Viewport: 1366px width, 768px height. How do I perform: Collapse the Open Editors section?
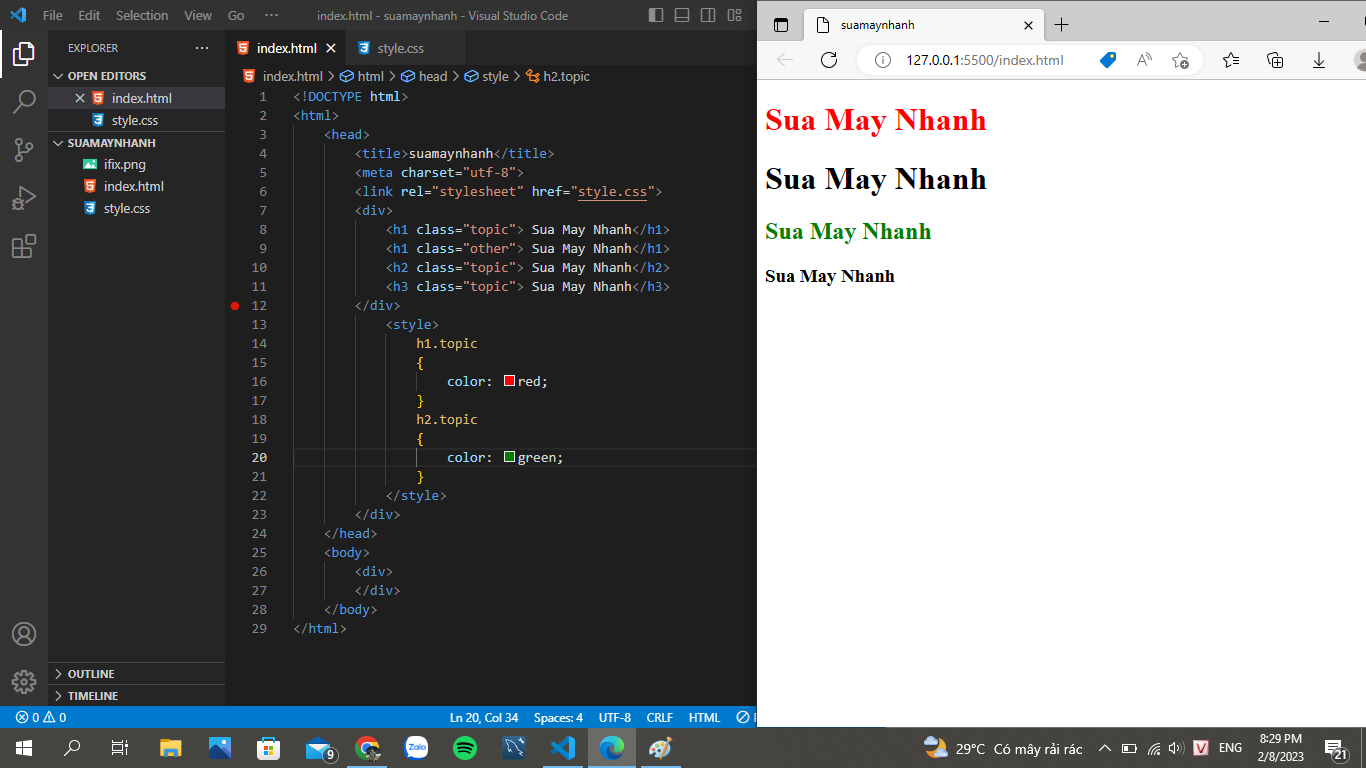(136, 76)
